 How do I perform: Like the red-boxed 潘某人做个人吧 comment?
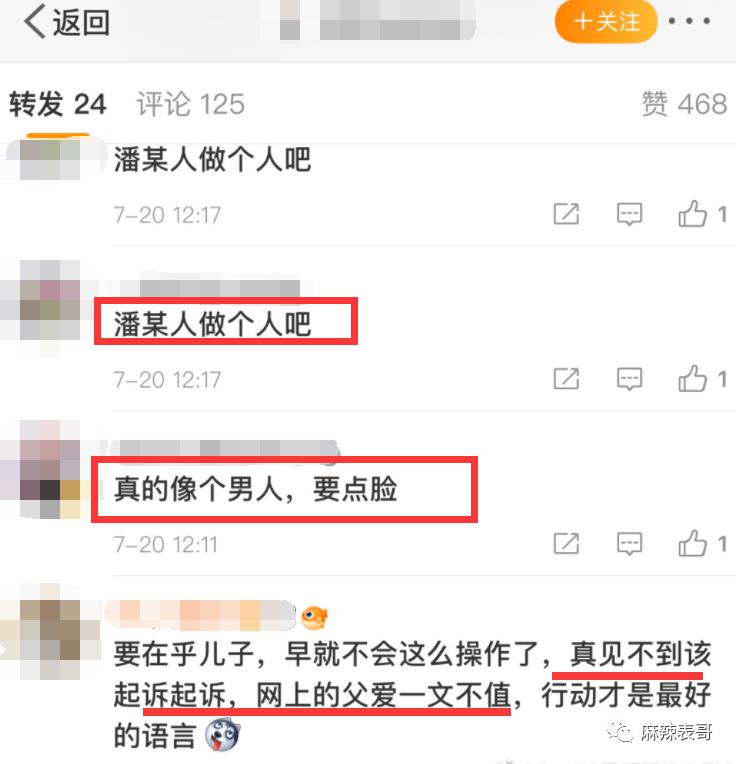702,378
